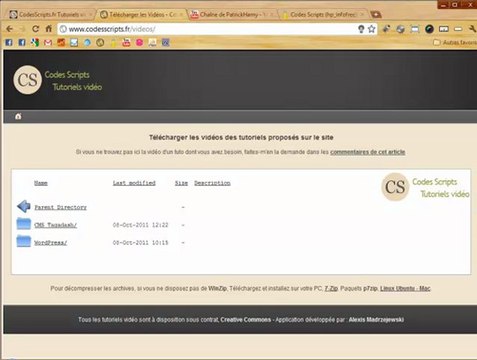The height and width of the screenshot is (360, 477).
Task: Go back with the browser back arrow
Action: [x=9, y=29]
